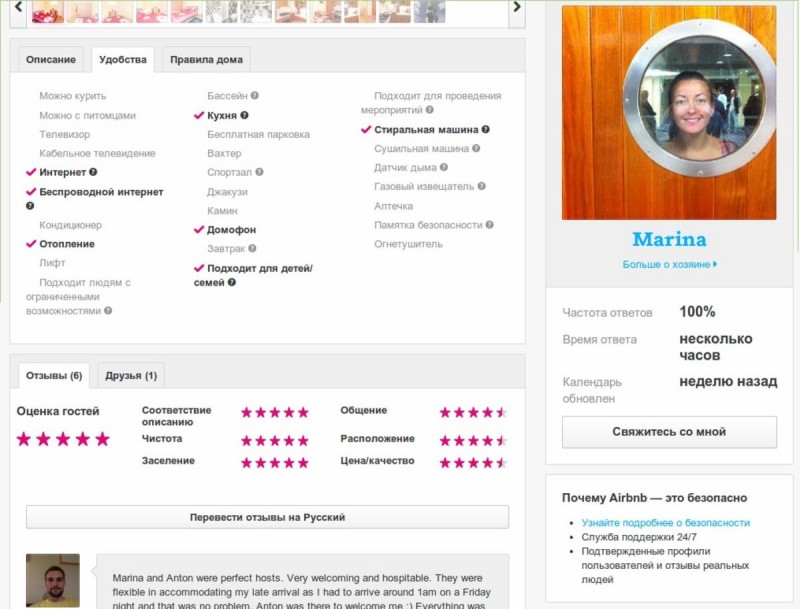
Task: Open Узнайте подробнее о безопасности link
Action: click(x=665, y=523)
